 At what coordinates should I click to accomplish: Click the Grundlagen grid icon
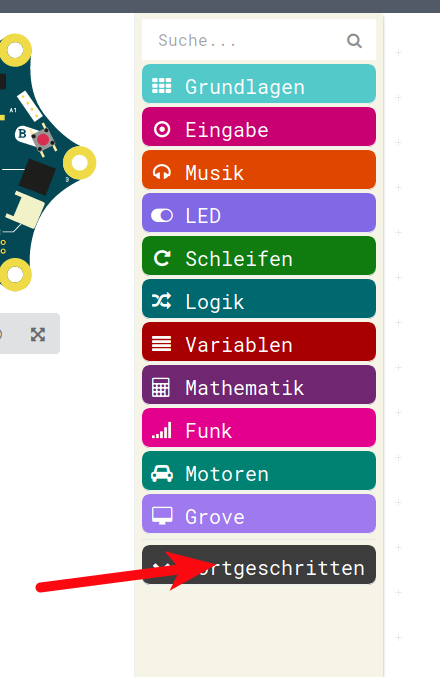tap(162, 86)
